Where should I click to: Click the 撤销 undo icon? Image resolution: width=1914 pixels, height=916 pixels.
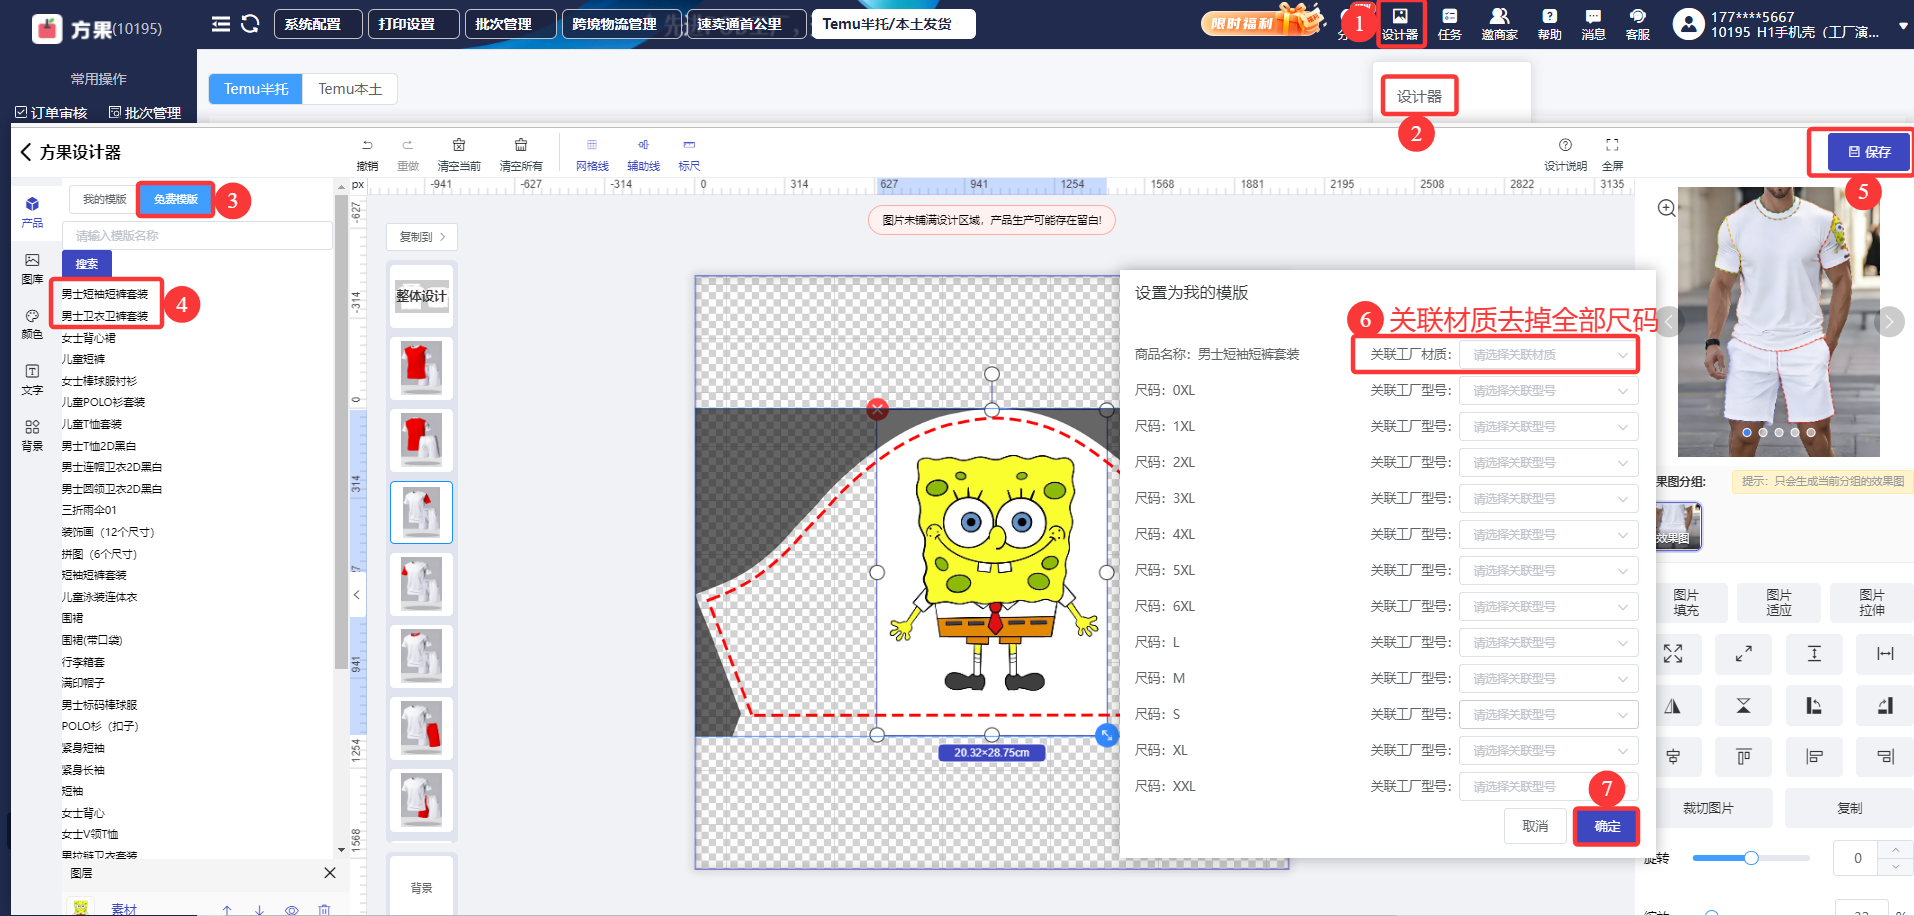[x=367, y=154]
